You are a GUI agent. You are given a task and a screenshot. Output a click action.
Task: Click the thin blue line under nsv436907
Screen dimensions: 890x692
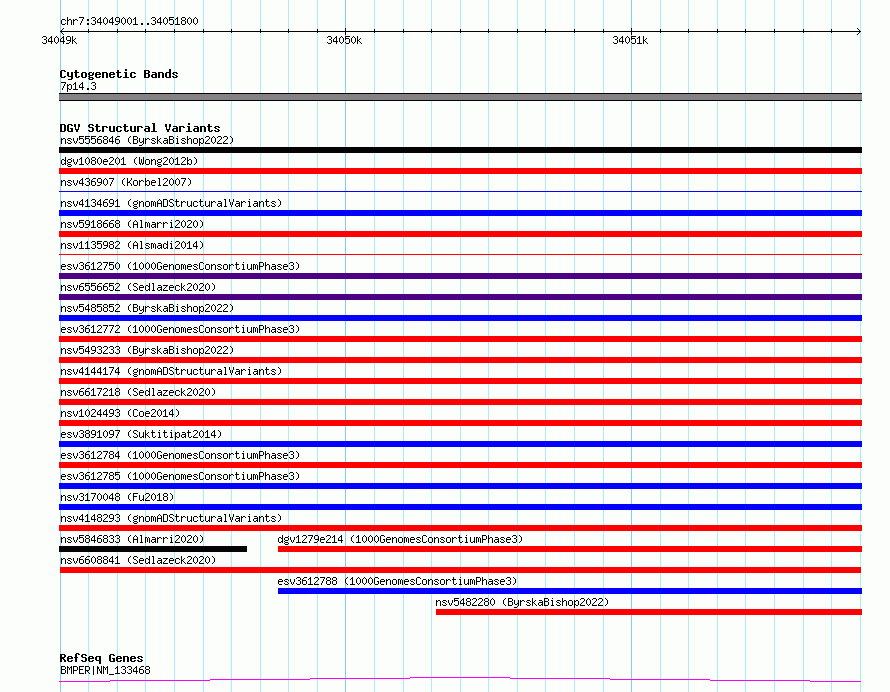click(x=460, y=192)
